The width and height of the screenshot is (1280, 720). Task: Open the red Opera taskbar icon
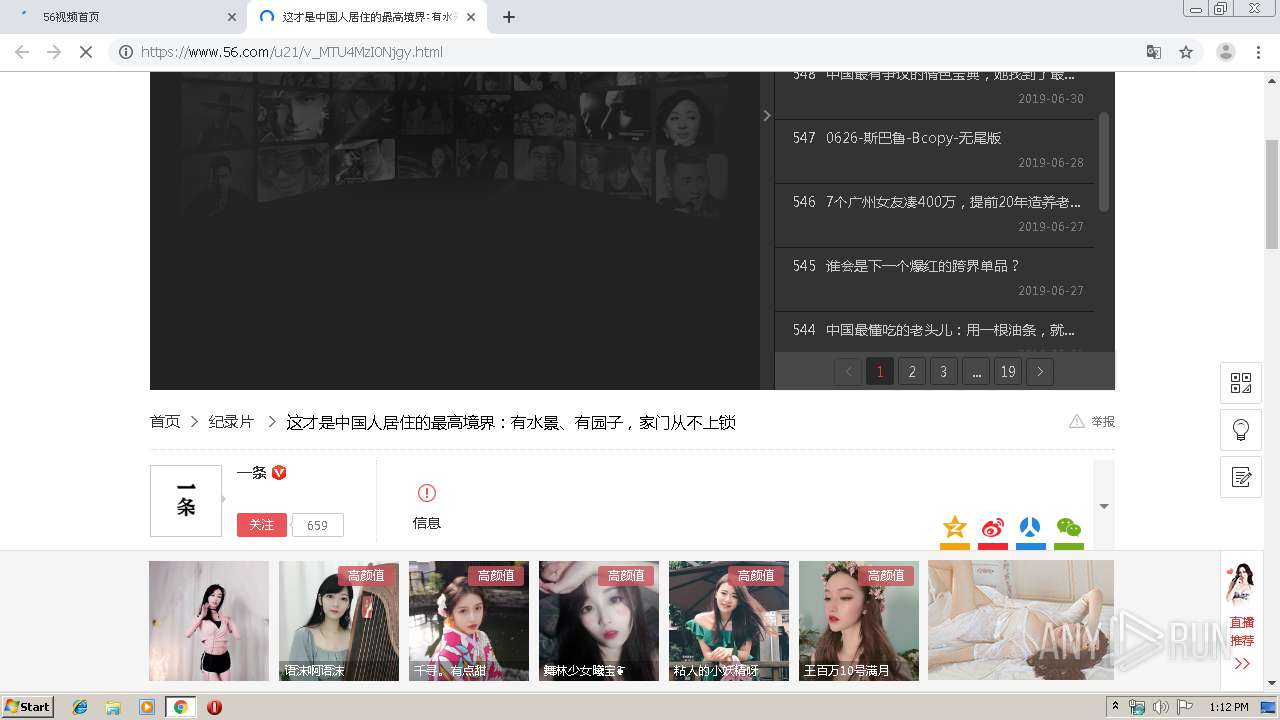point(214,707)
